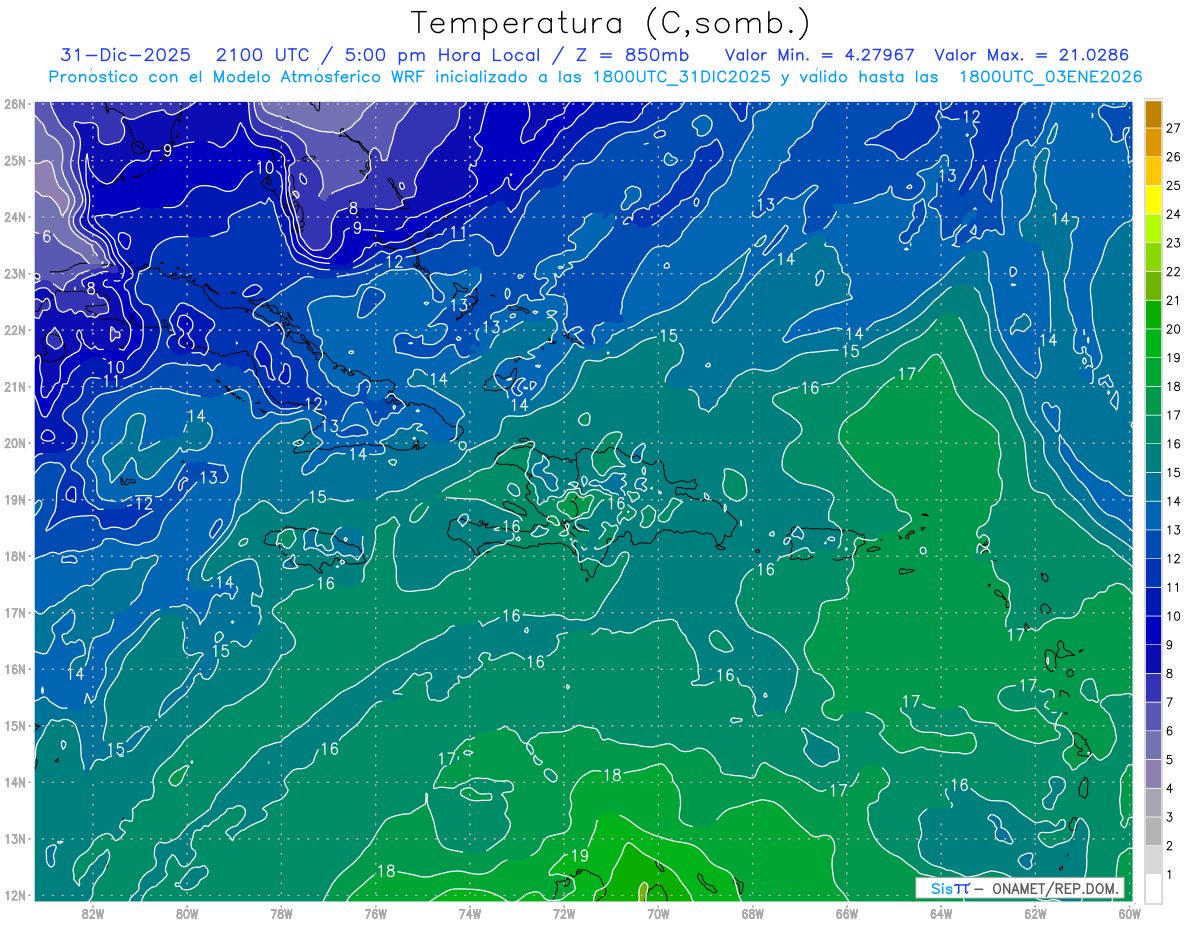Click the '62W' longitude axis label
The image size is (1200, 927).
(x=1035, y=913)
